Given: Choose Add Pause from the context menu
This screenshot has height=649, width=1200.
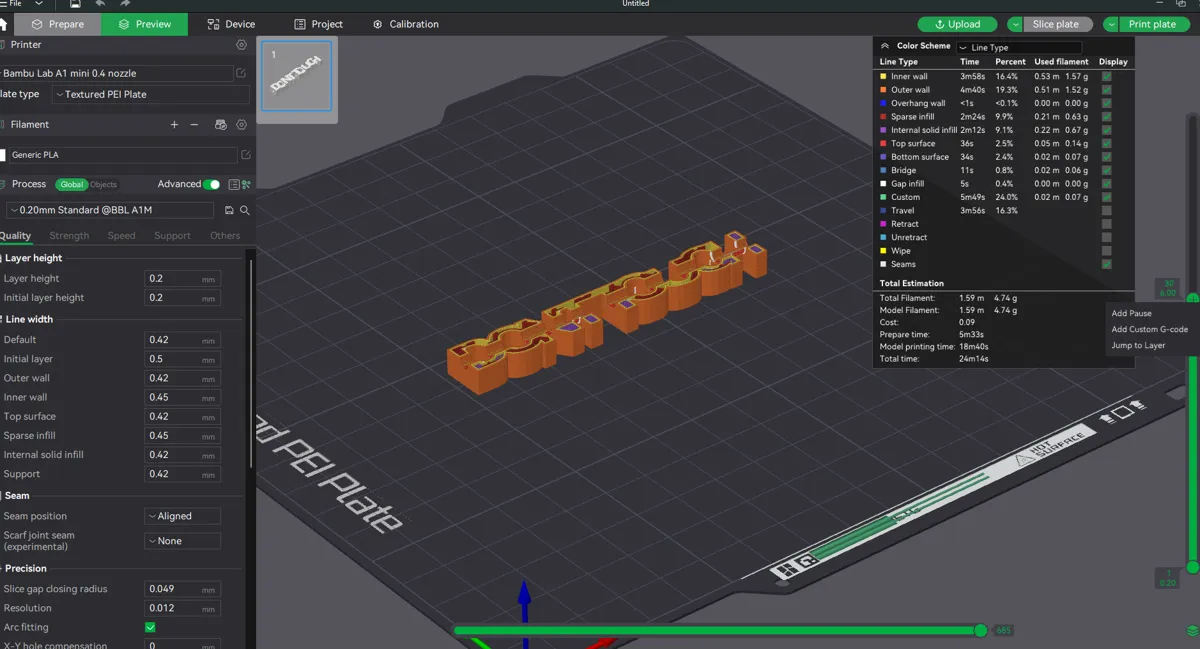Looking at the screenshot, I should [1132, 314].
